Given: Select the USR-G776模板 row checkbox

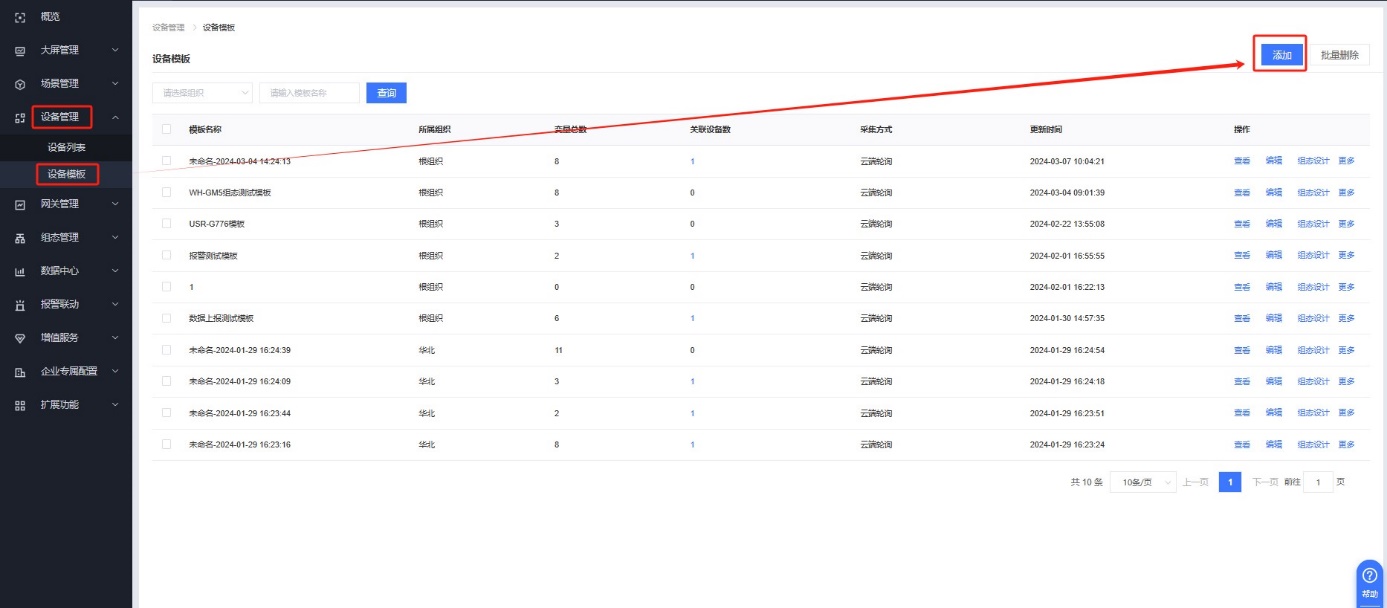Looking at the screenshot, I should 166,224.
